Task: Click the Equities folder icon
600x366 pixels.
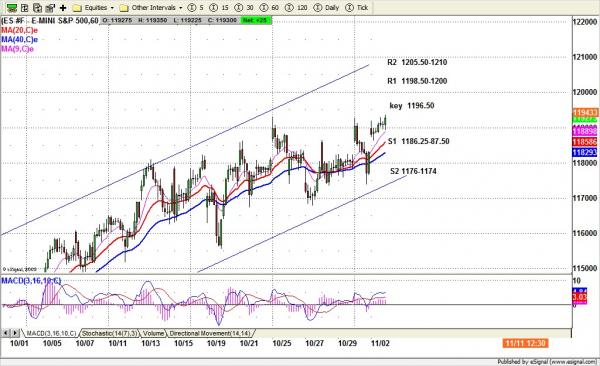Action: [x=77, y=8]
